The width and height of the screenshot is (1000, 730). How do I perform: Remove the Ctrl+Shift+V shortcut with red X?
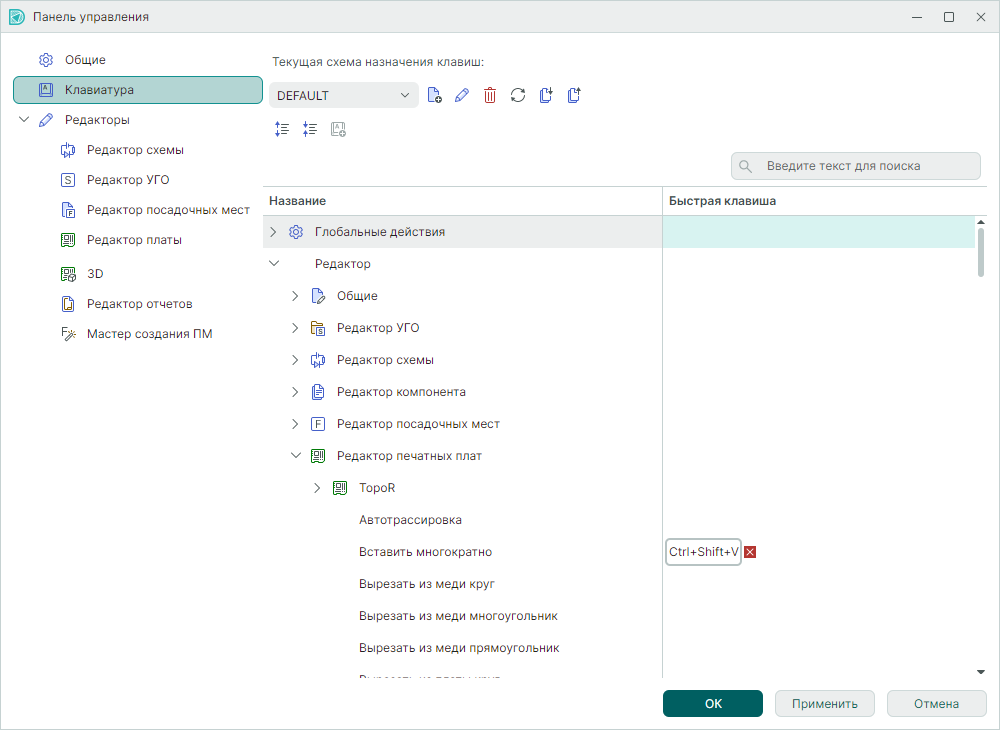[750, 552]
